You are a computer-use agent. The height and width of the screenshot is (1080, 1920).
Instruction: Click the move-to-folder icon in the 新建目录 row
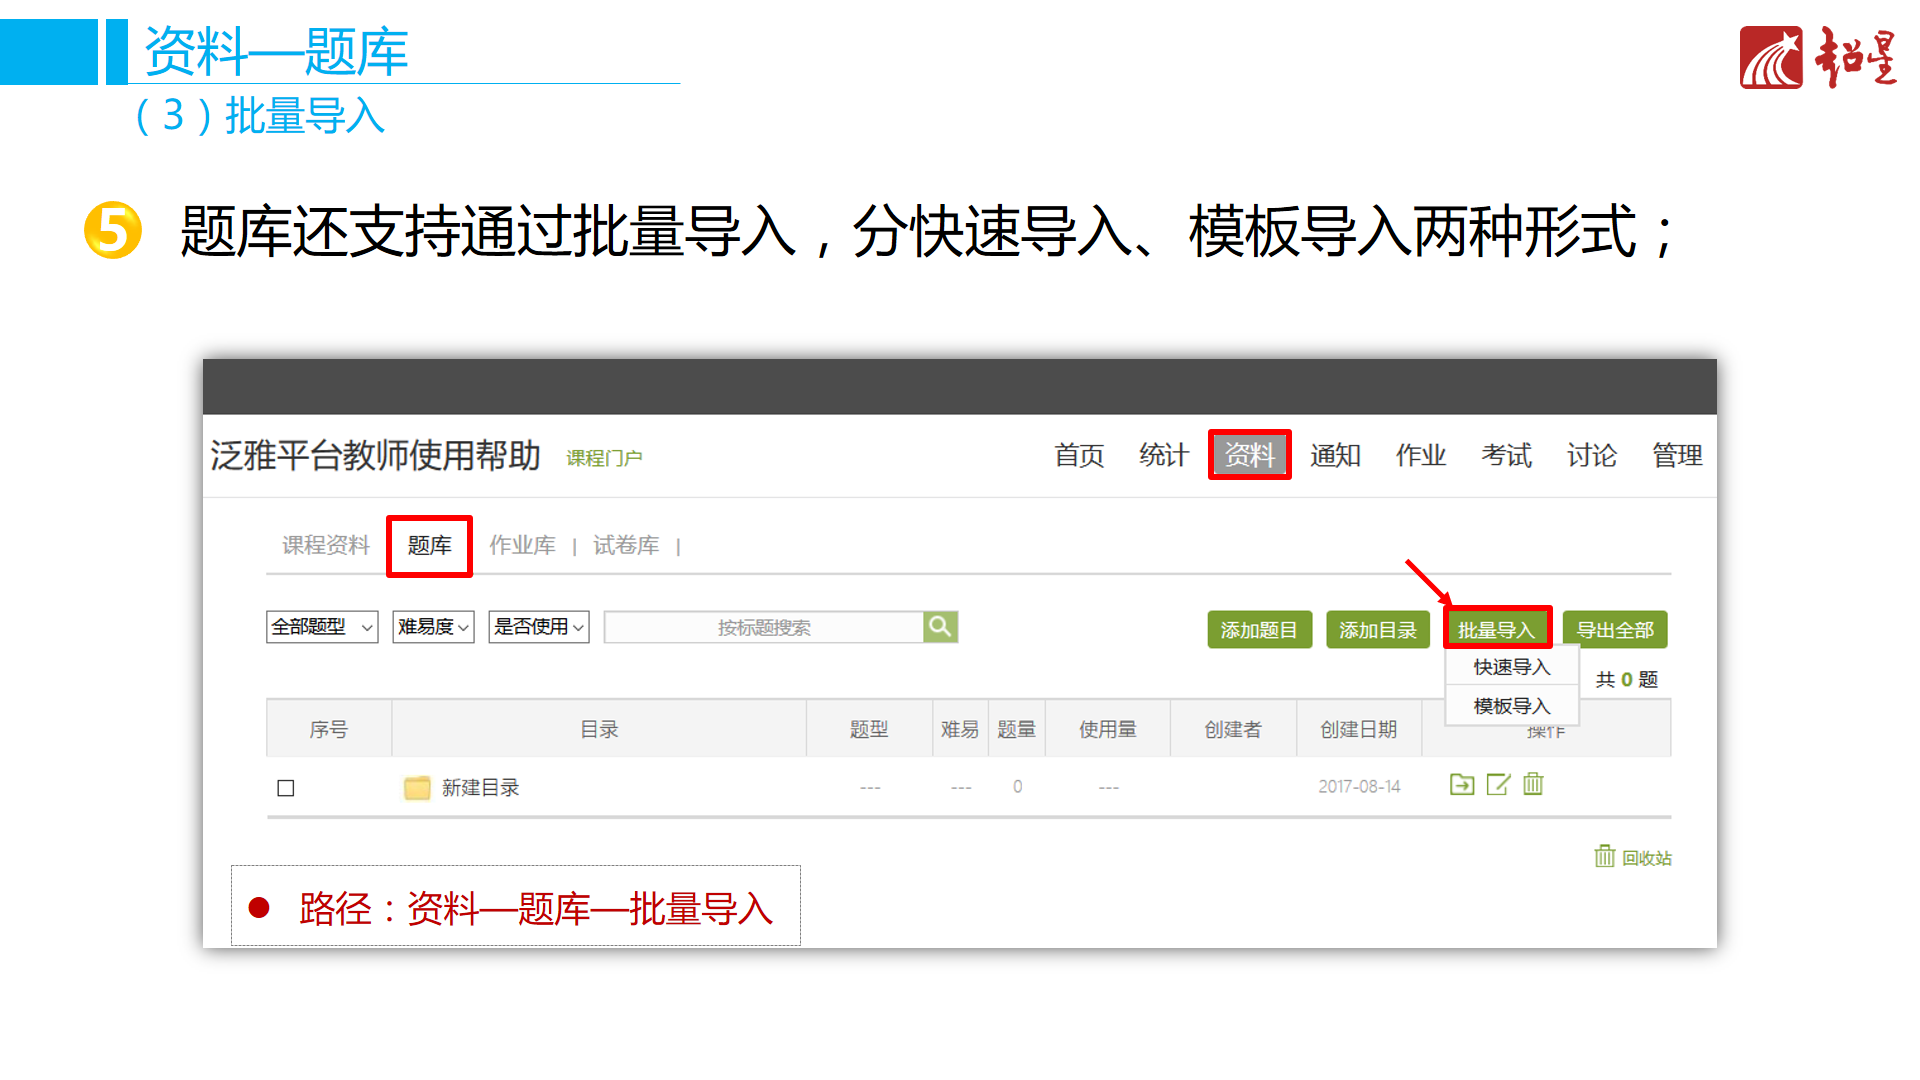(x=1461, y=785)
